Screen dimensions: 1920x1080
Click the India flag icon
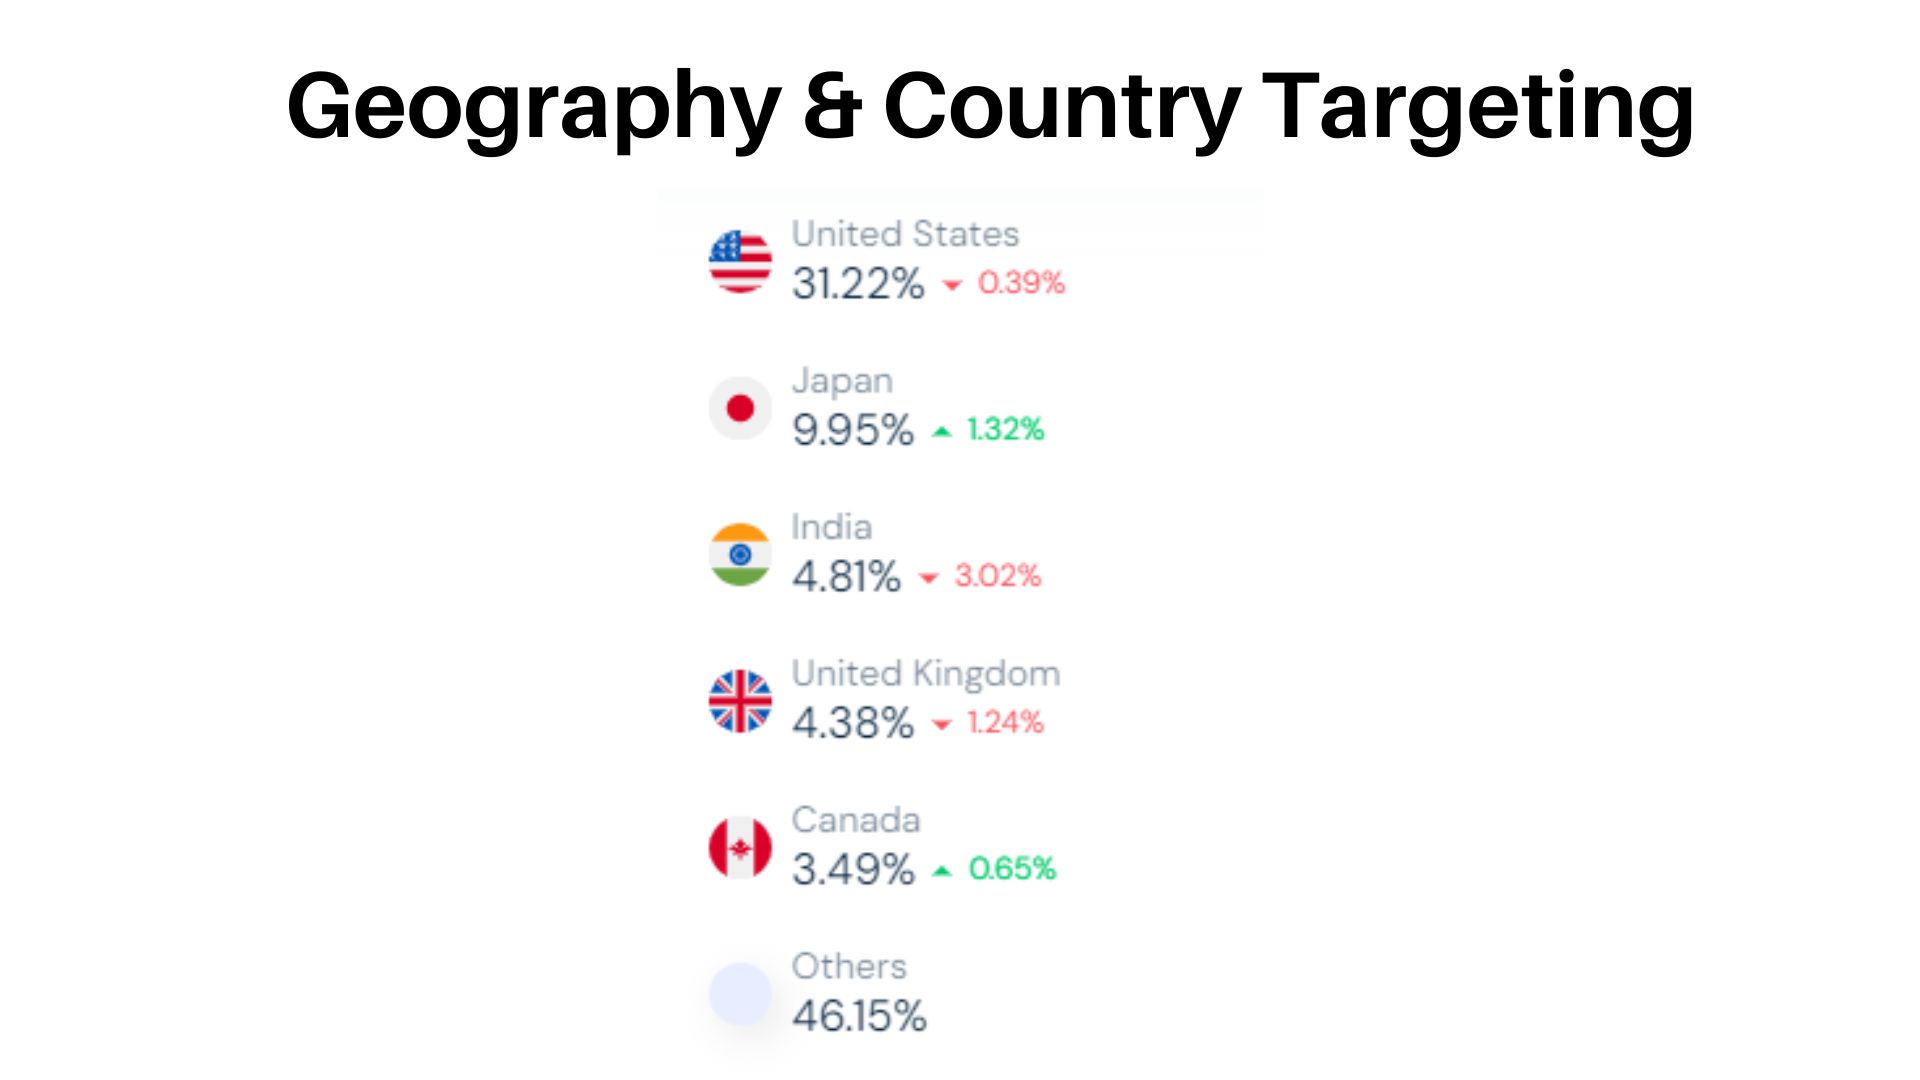pyautogui.click(x=740, y=554)
